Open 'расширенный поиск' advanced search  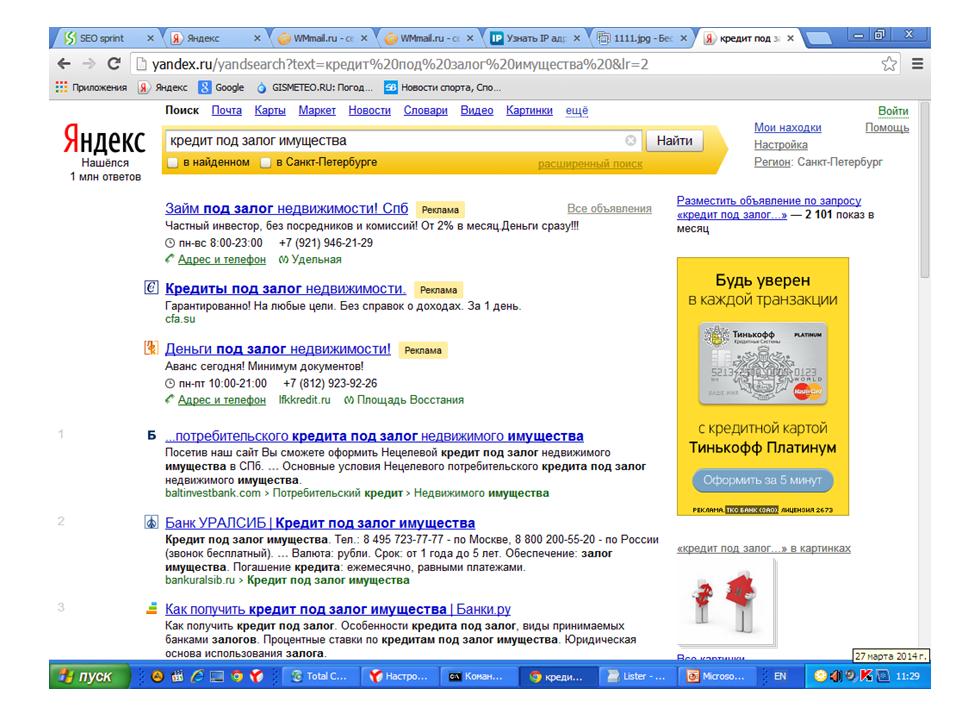tap(590, 164)
